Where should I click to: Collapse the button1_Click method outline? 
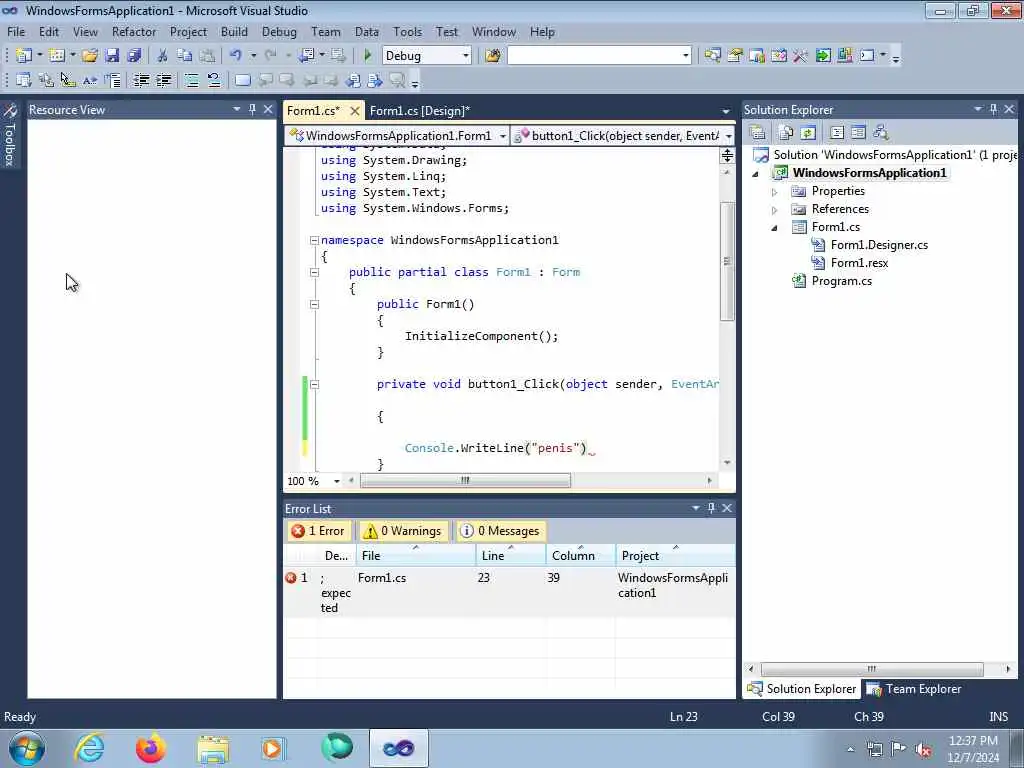coord(314,385)
